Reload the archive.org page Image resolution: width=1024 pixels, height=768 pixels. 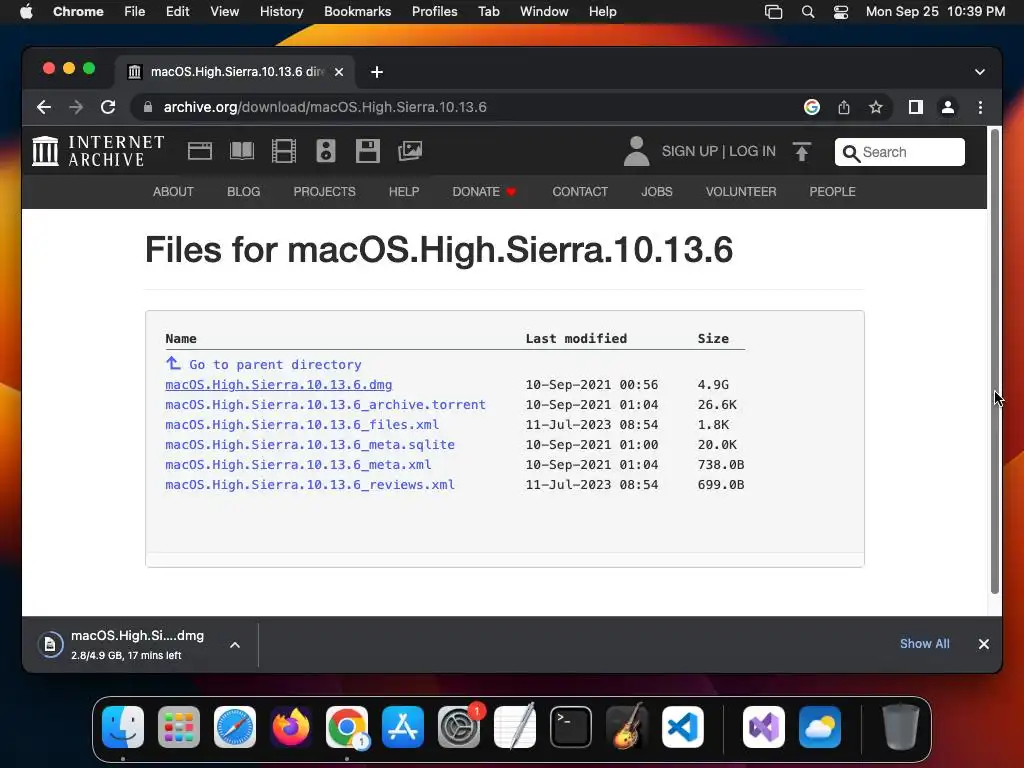point(108,107)
